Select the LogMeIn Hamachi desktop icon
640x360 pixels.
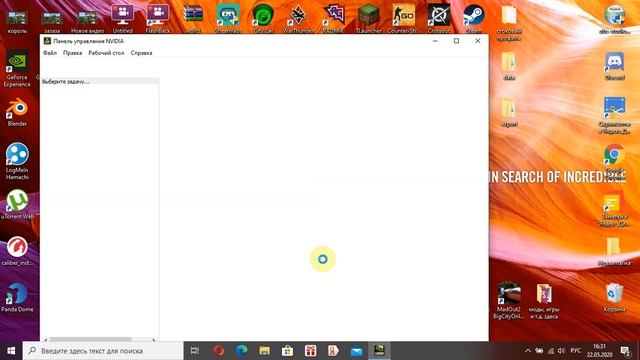17,161
